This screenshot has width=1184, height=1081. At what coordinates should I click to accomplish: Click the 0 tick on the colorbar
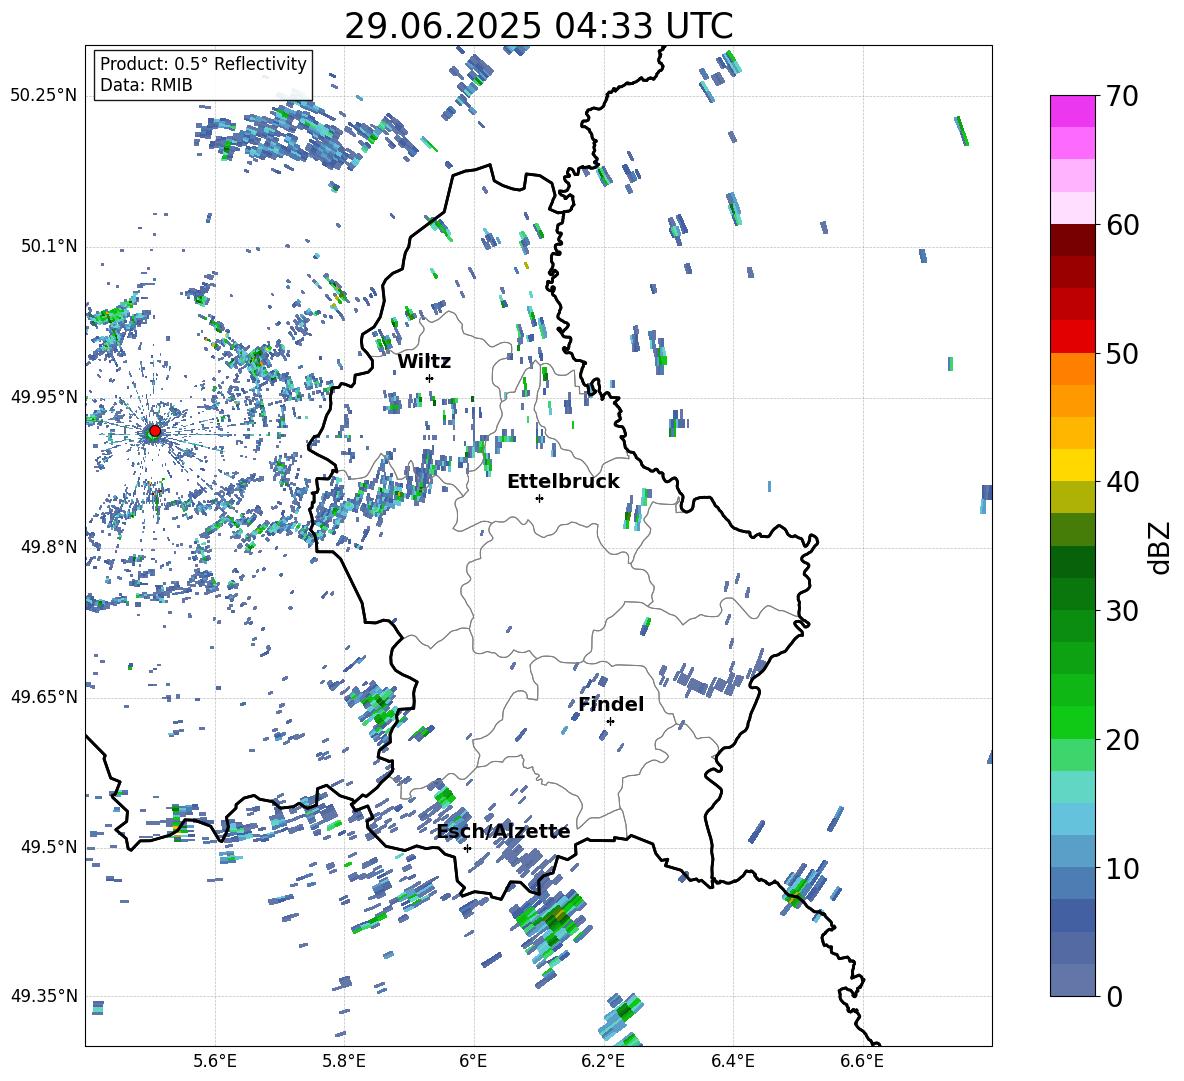(x=1114, y=996)
